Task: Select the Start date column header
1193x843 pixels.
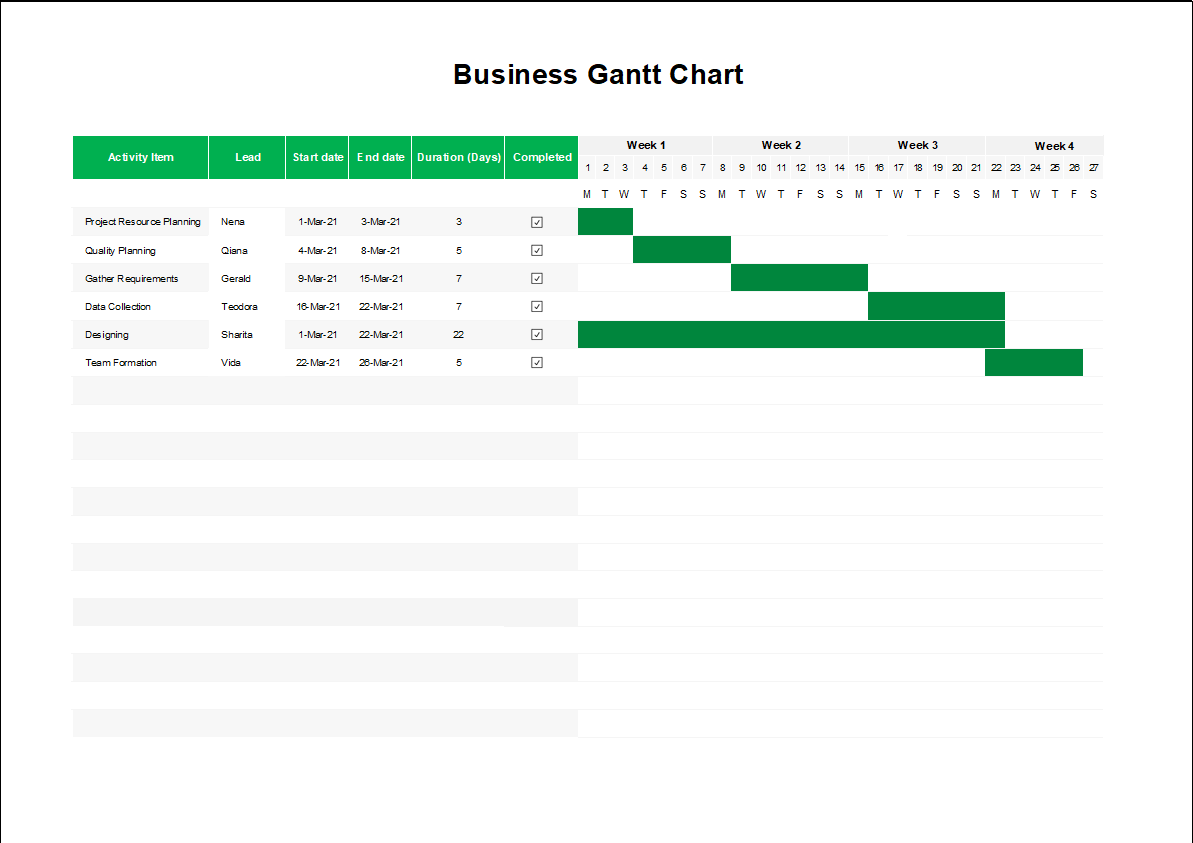Action: pos(318,157)
